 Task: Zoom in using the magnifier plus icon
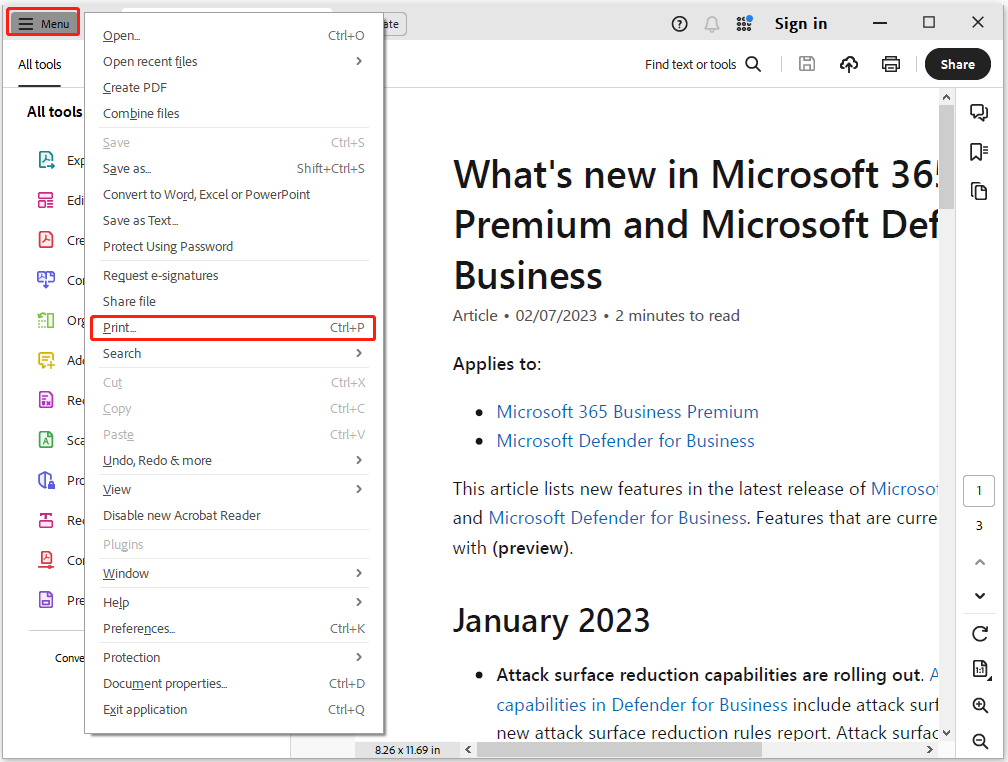tap(980, 706)
